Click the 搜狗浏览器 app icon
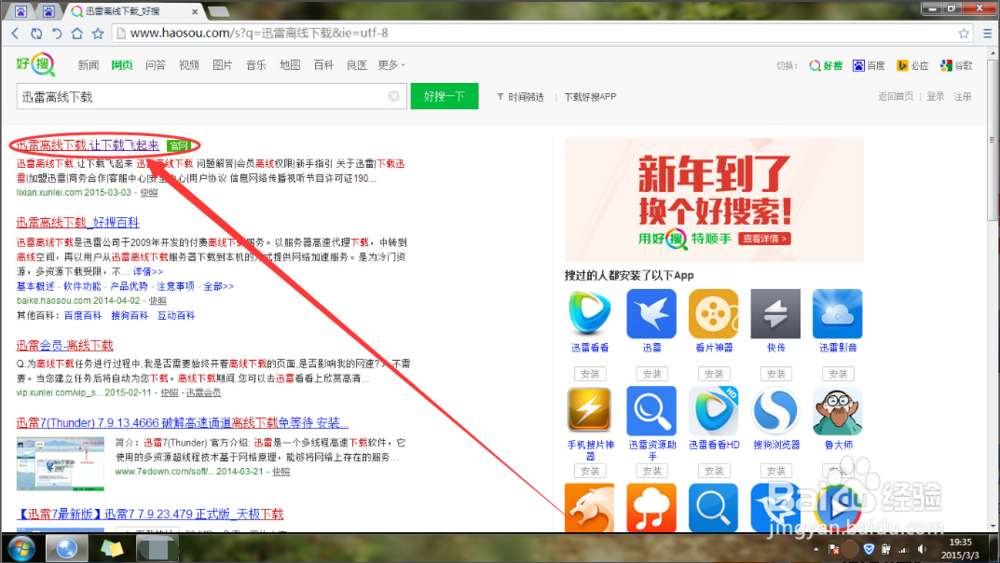This screenshot has width=1000, height=563. coord(775,411)
